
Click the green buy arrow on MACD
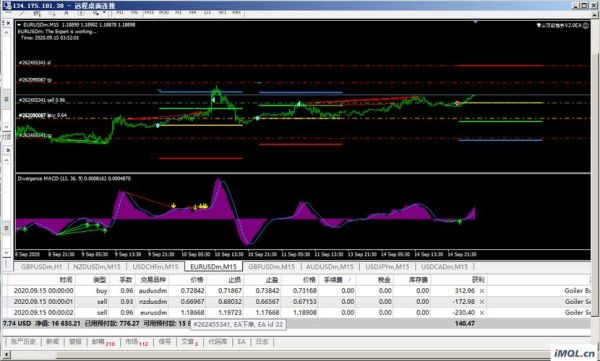tap(460, 221)
